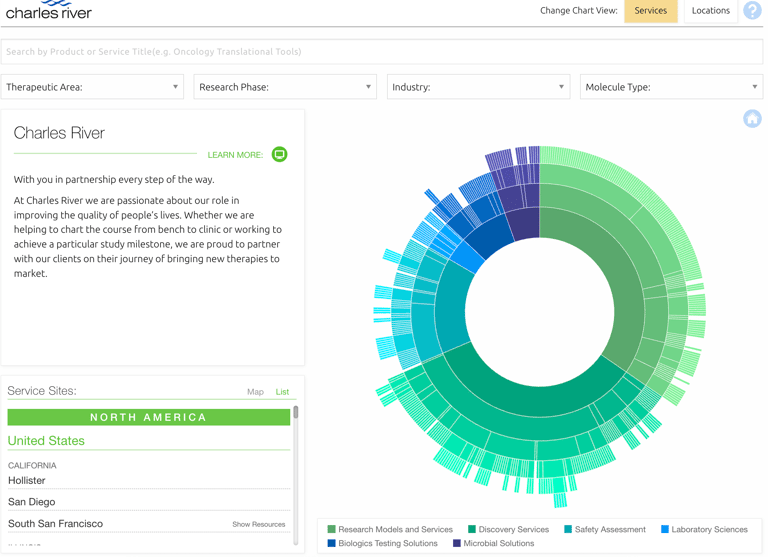
Task: Click the home reset chart icon
Action: [x=752, y=119]
